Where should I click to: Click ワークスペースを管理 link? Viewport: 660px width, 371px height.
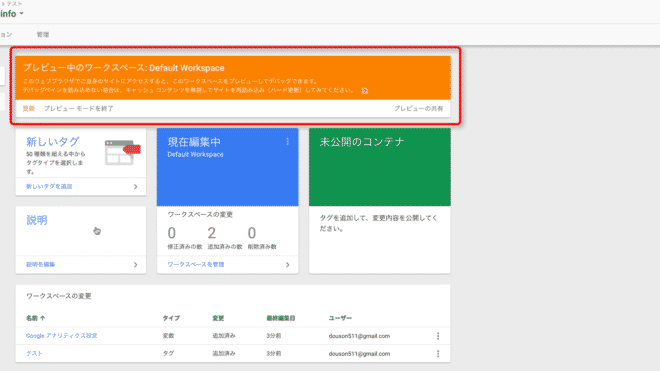click(196, 264)
